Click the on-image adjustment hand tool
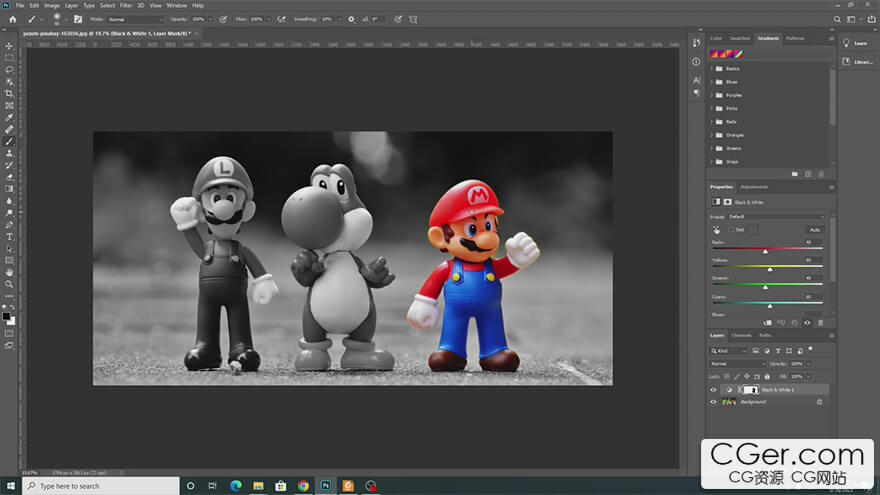This screenshot has width=880, height=495. [x=716, y=230]
